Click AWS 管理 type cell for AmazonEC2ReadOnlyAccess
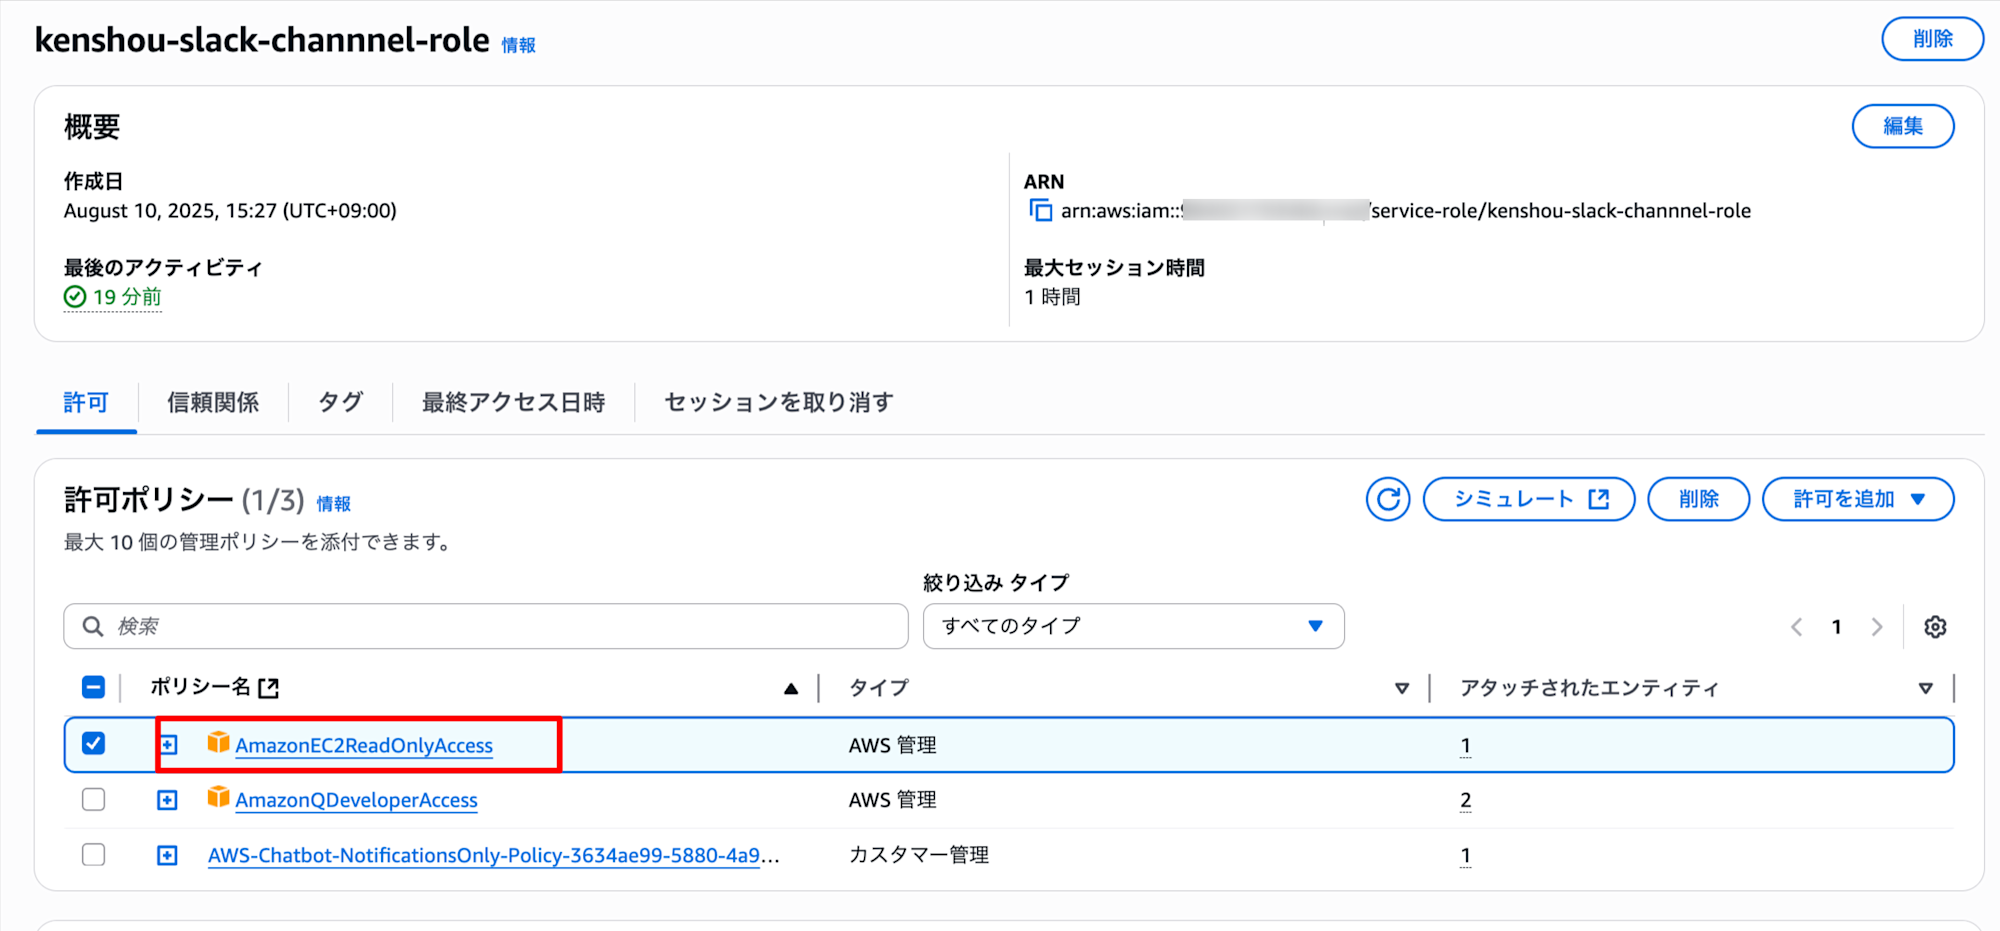This screenshot has height=931, width=2000. [892, 745]
